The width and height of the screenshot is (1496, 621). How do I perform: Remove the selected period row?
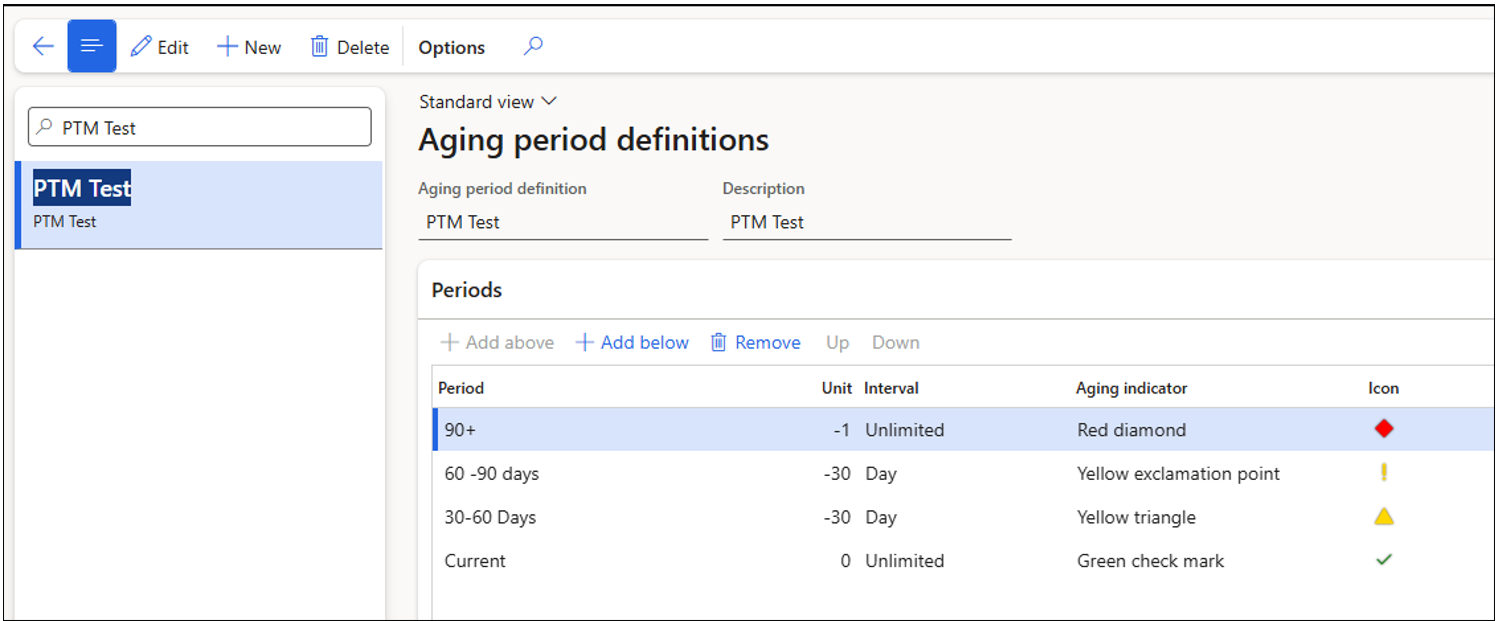click(x=755, y=342)
